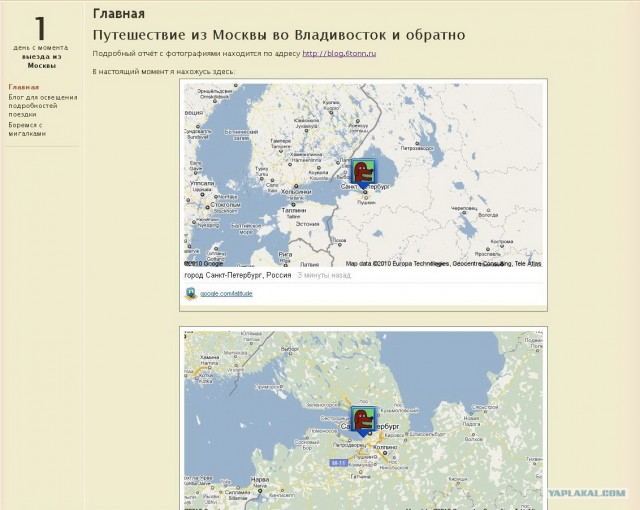Click the M-11 road badge on lower map

point(339,463)
